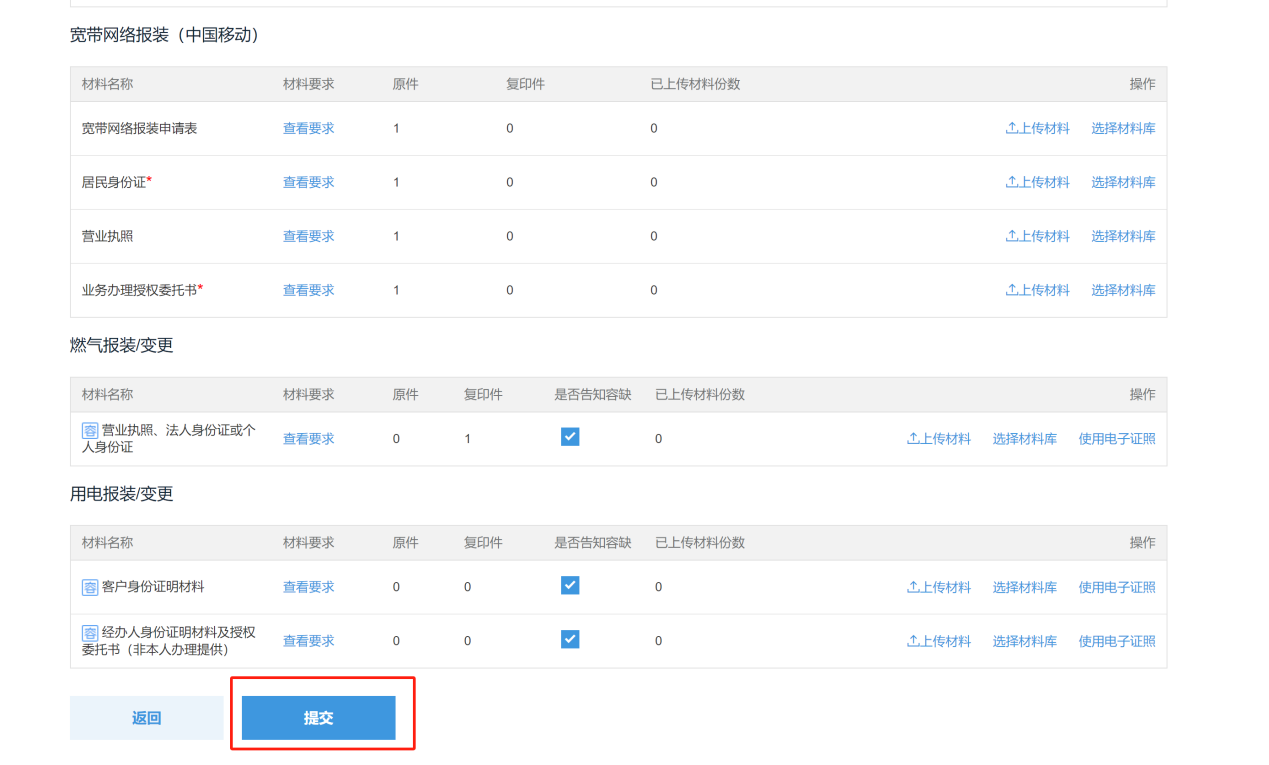This screenshot has width=1269, height=765.
Task: Submit the form with 提交
Action: (319, 718)
